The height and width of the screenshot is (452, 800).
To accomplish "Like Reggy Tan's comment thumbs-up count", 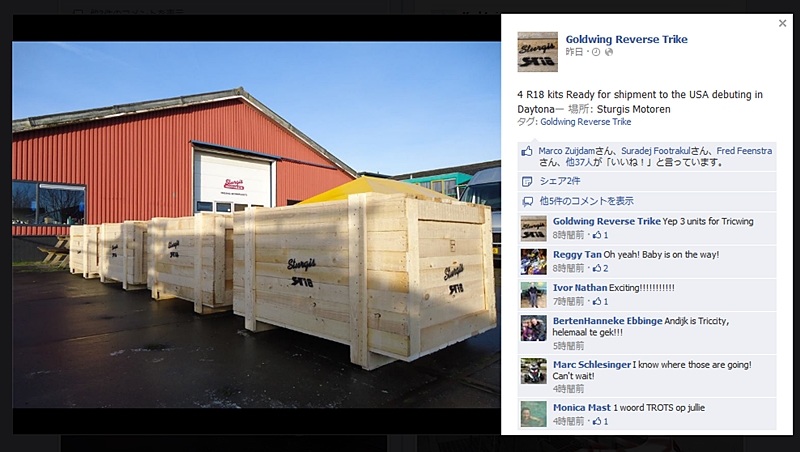I will (x=601, y=268).
